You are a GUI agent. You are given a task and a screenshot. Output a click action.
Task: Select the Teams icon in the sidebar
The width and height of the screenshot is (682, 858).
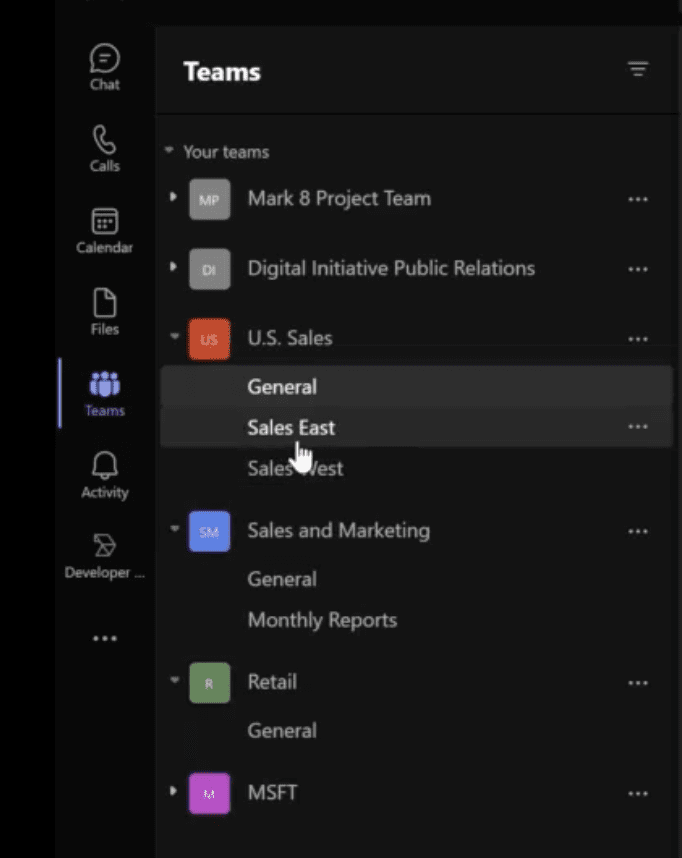click(x=105, y=393)
